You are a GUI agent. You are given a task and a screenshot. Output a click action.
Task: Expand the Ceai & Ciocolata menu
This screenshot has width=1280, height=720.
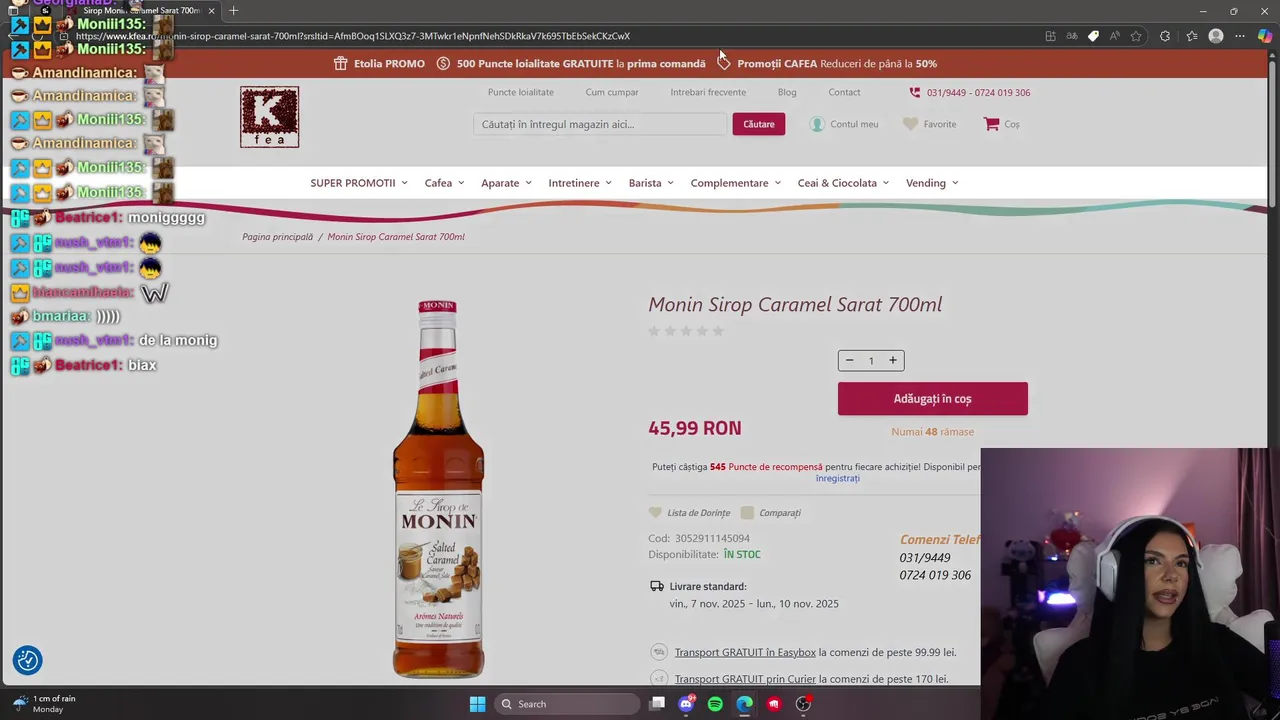[844, 183]
